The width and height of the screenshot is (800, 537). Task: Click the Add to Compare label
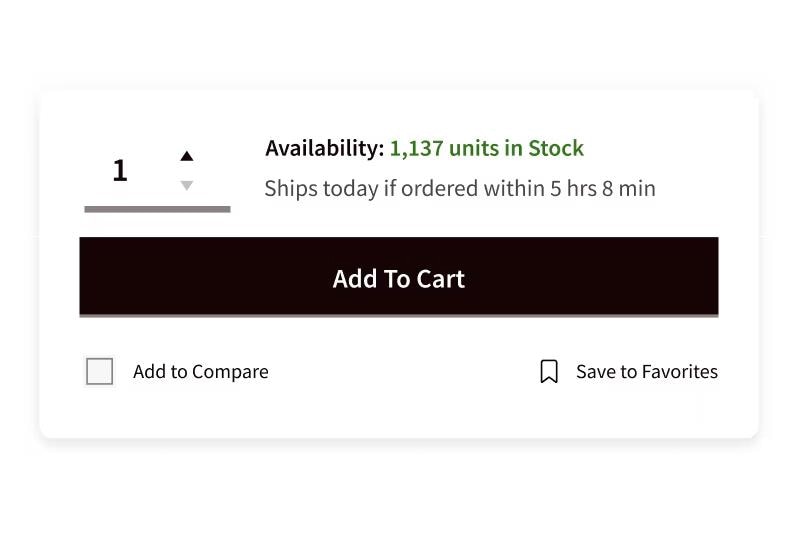(200, 372)
